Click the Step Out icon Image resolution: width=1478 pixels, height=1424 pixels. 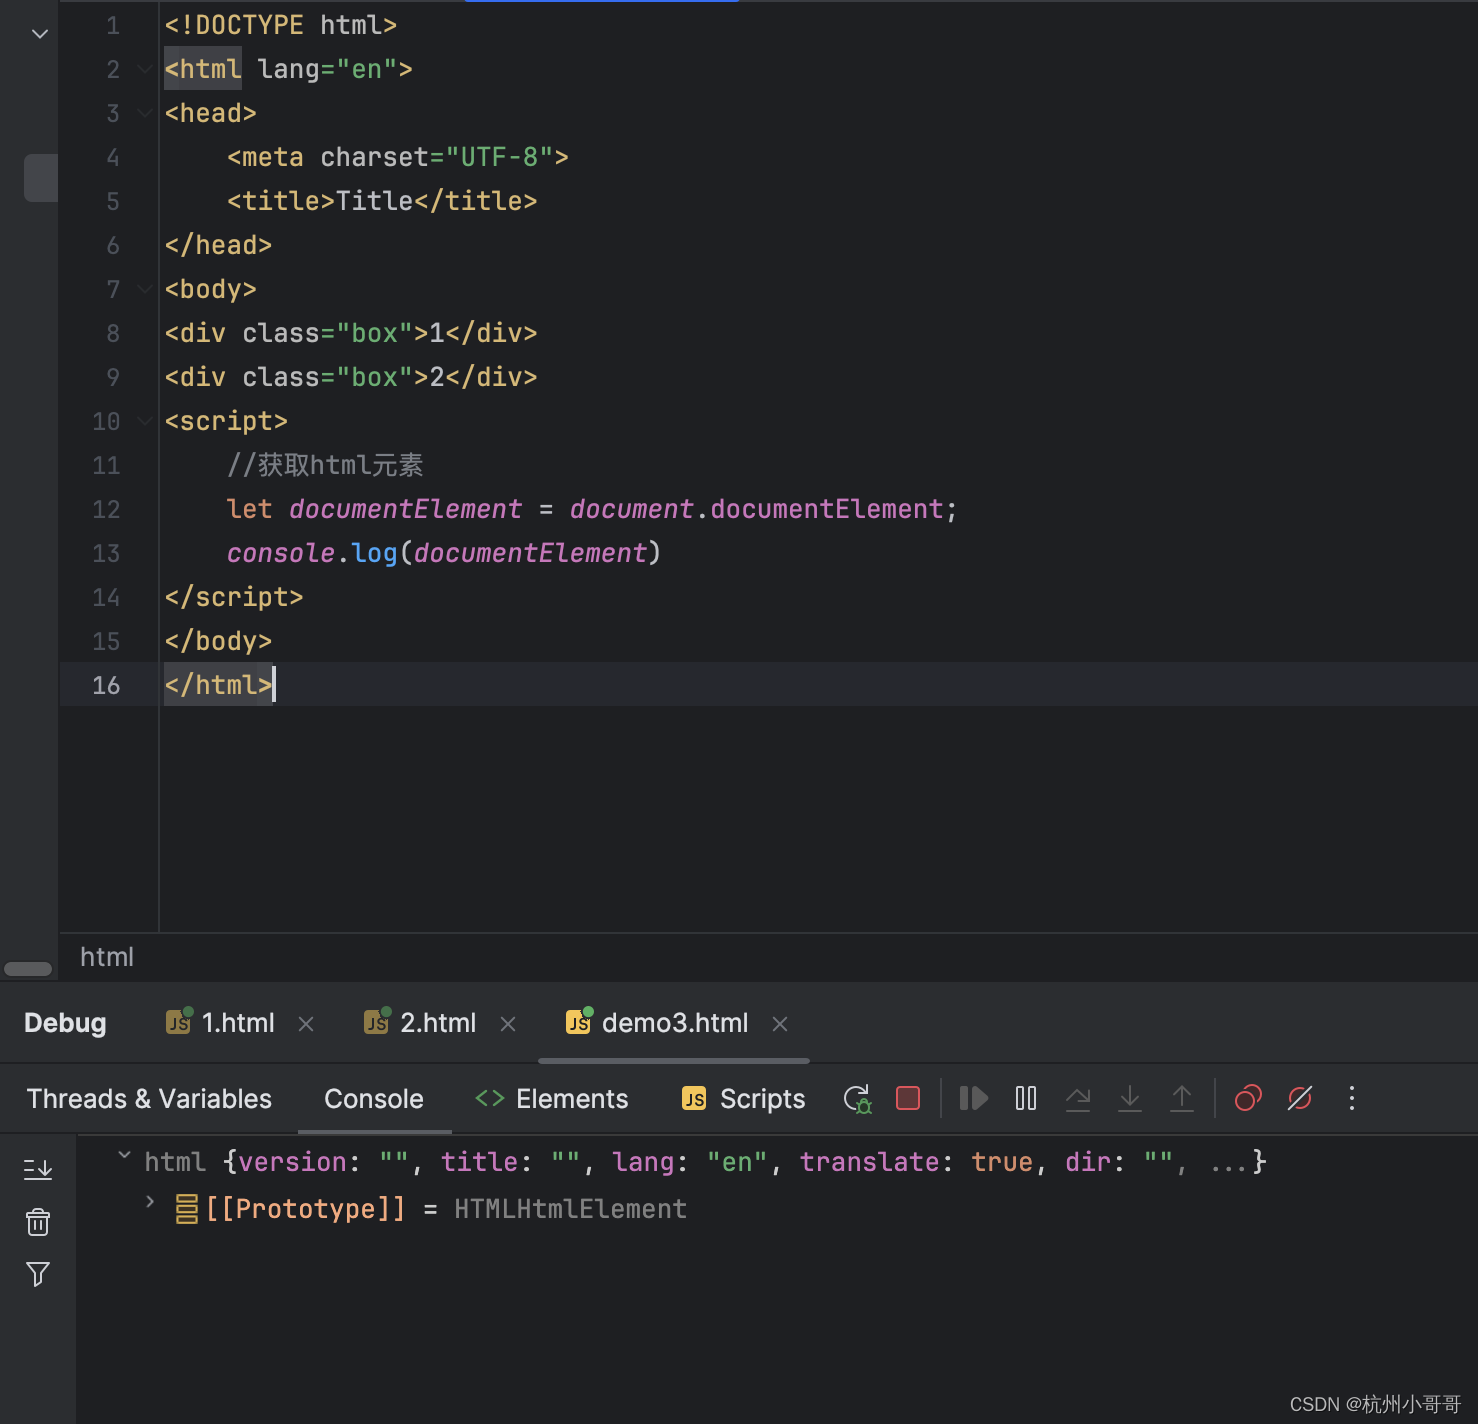coord(1182,1098)
